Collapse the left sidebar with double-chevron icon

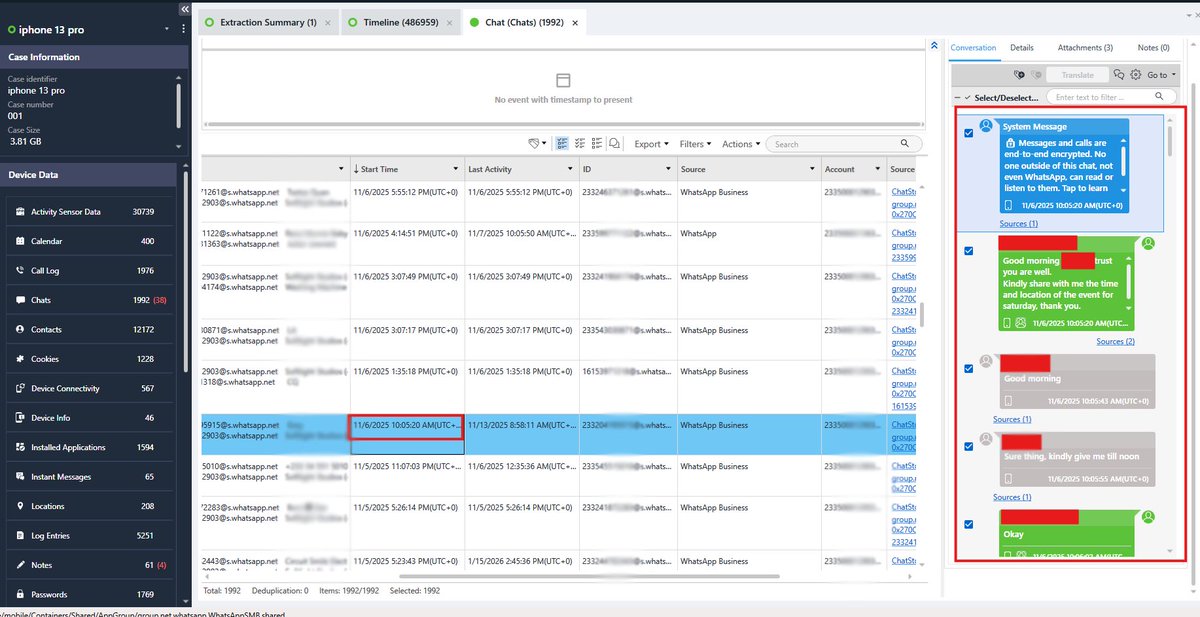(184, 8)
